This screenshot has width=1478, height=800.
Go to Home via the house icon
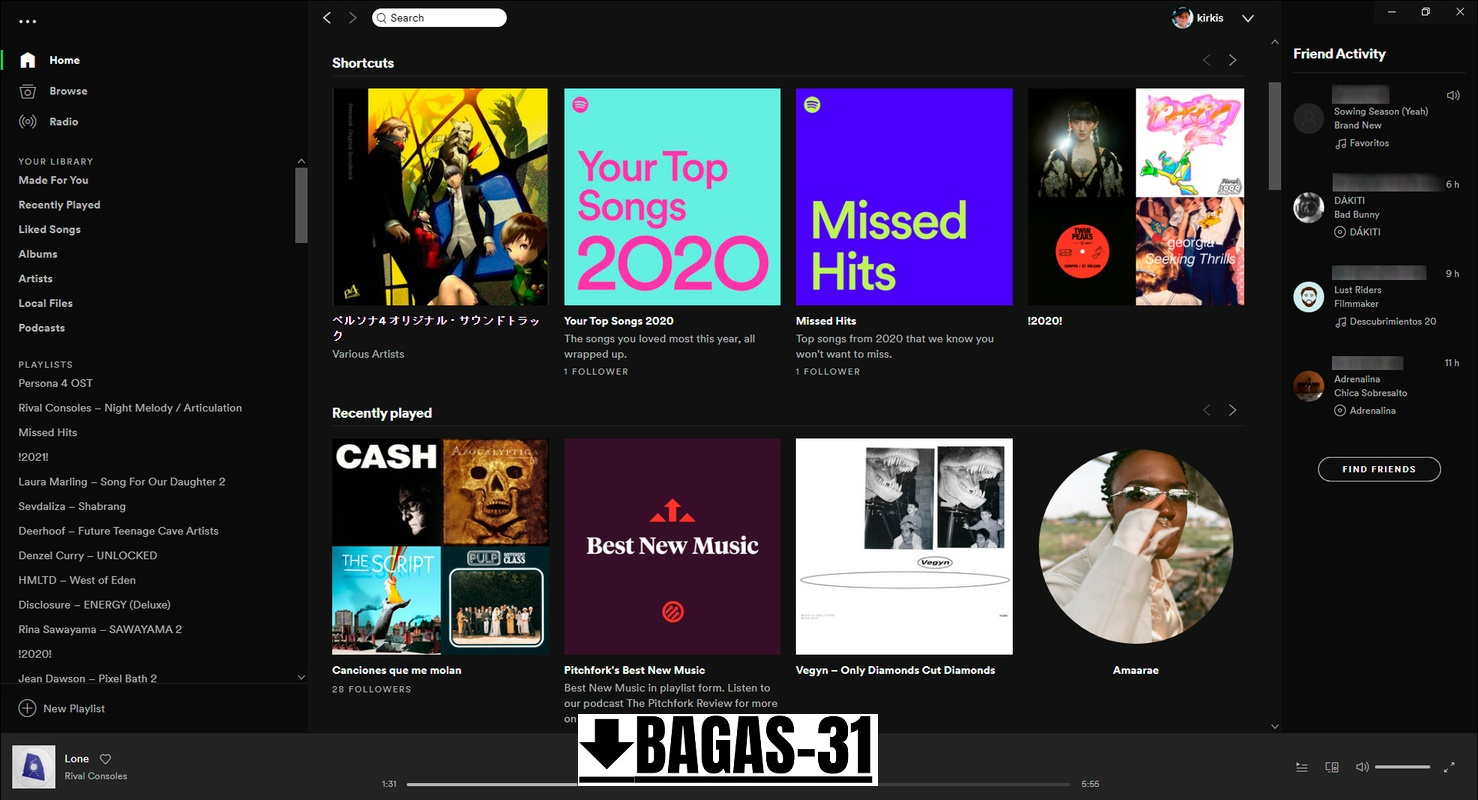(28, 60)
